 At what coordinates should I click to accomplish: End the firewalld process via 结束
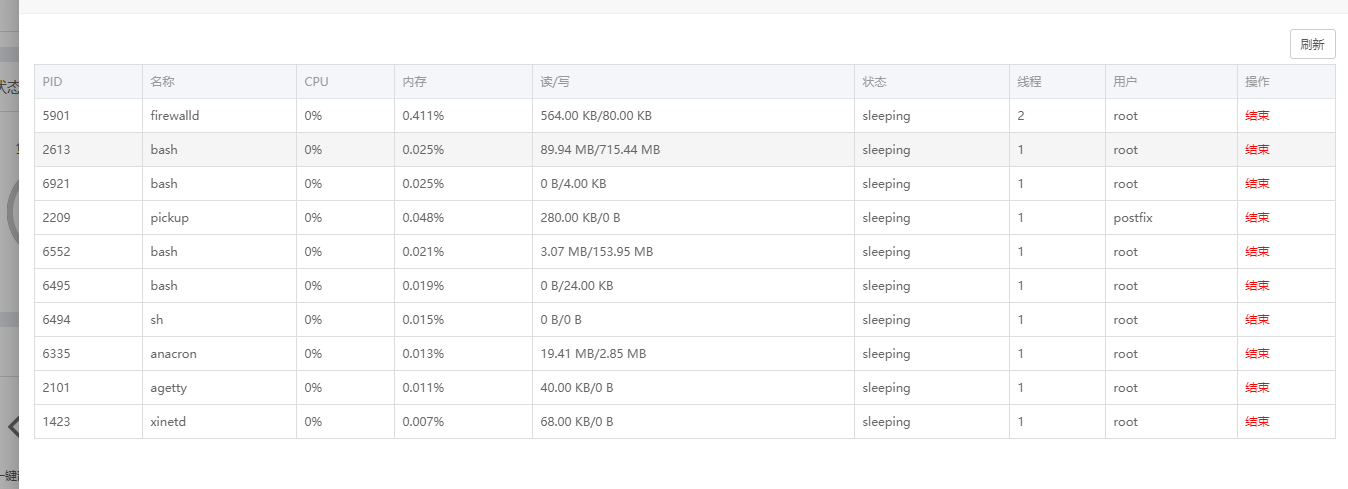[1257, 116]
